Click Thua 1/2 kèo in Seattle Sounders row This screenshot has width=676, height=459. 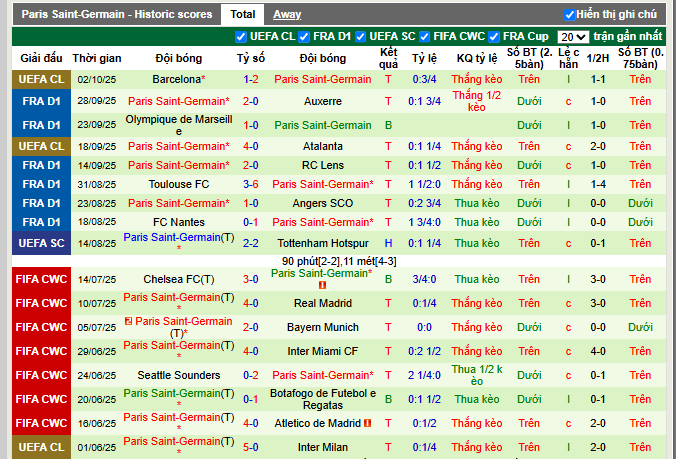(x=477, y=375)
